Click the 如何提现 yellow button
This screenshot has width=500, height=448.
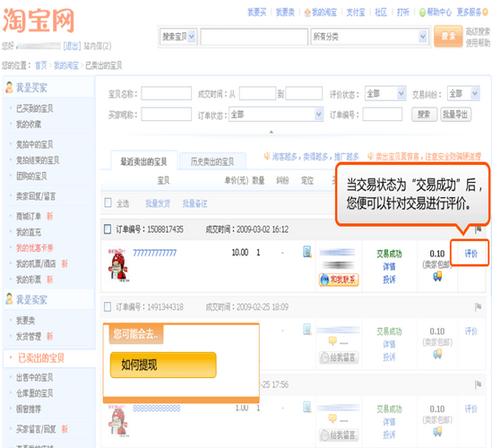tap(163, 365)
